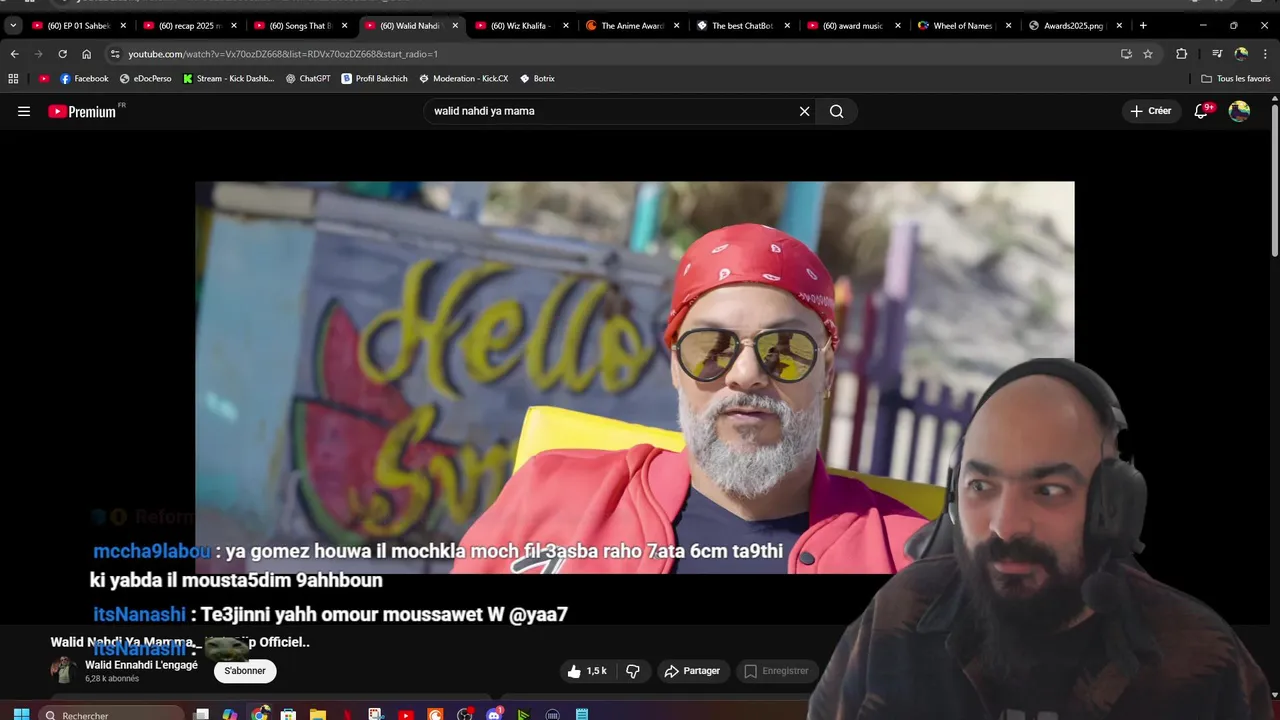Share the video with Partager
Screen dimensions: 1280x720
tap(692, 671)
